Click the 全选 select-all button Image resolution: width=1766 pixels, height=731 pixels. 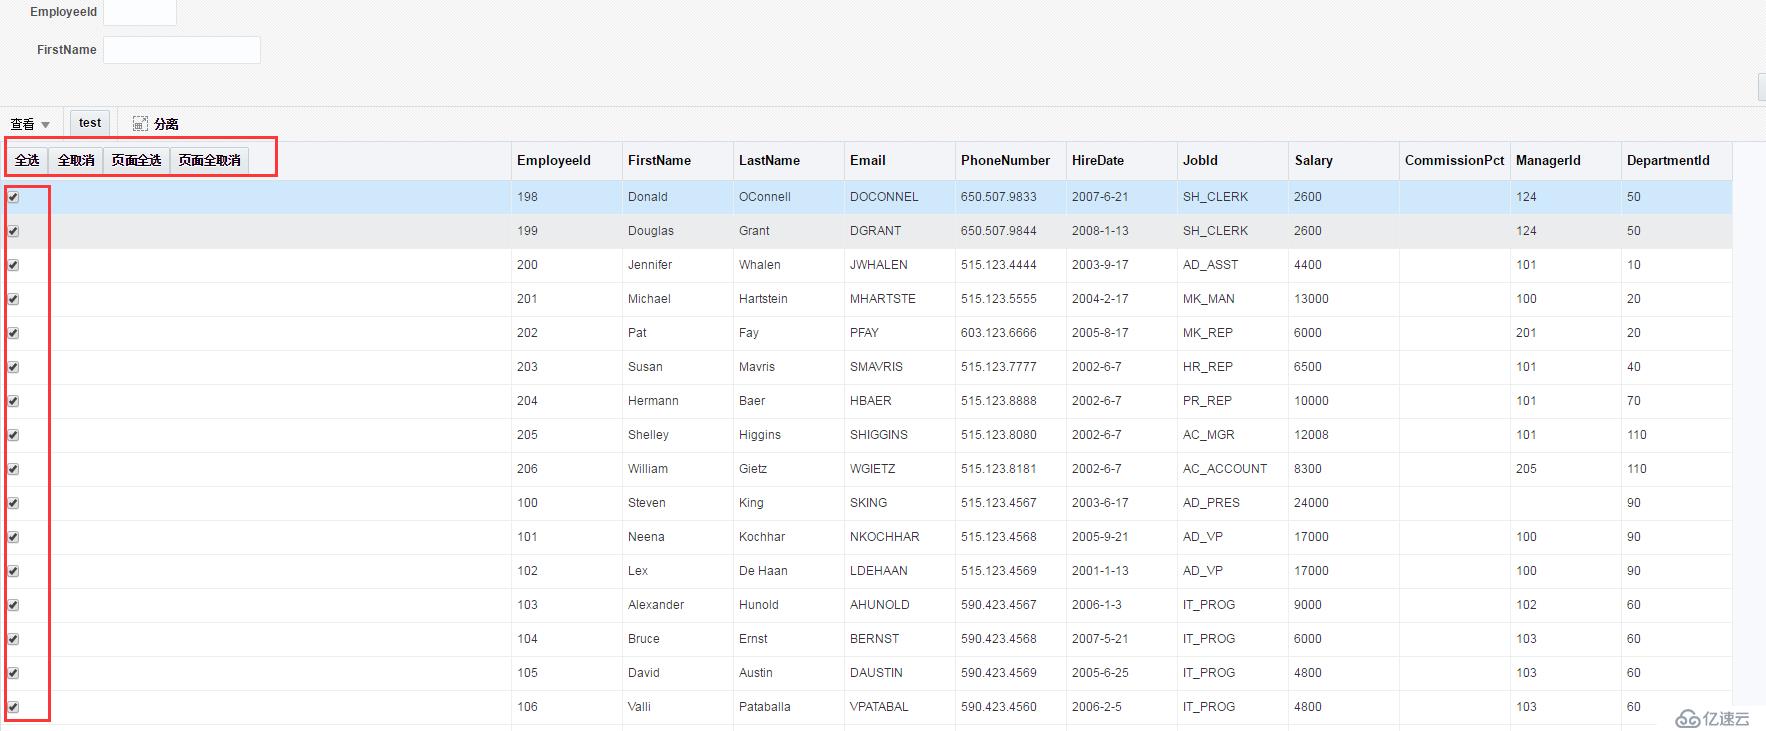click(x=27, y=160)
